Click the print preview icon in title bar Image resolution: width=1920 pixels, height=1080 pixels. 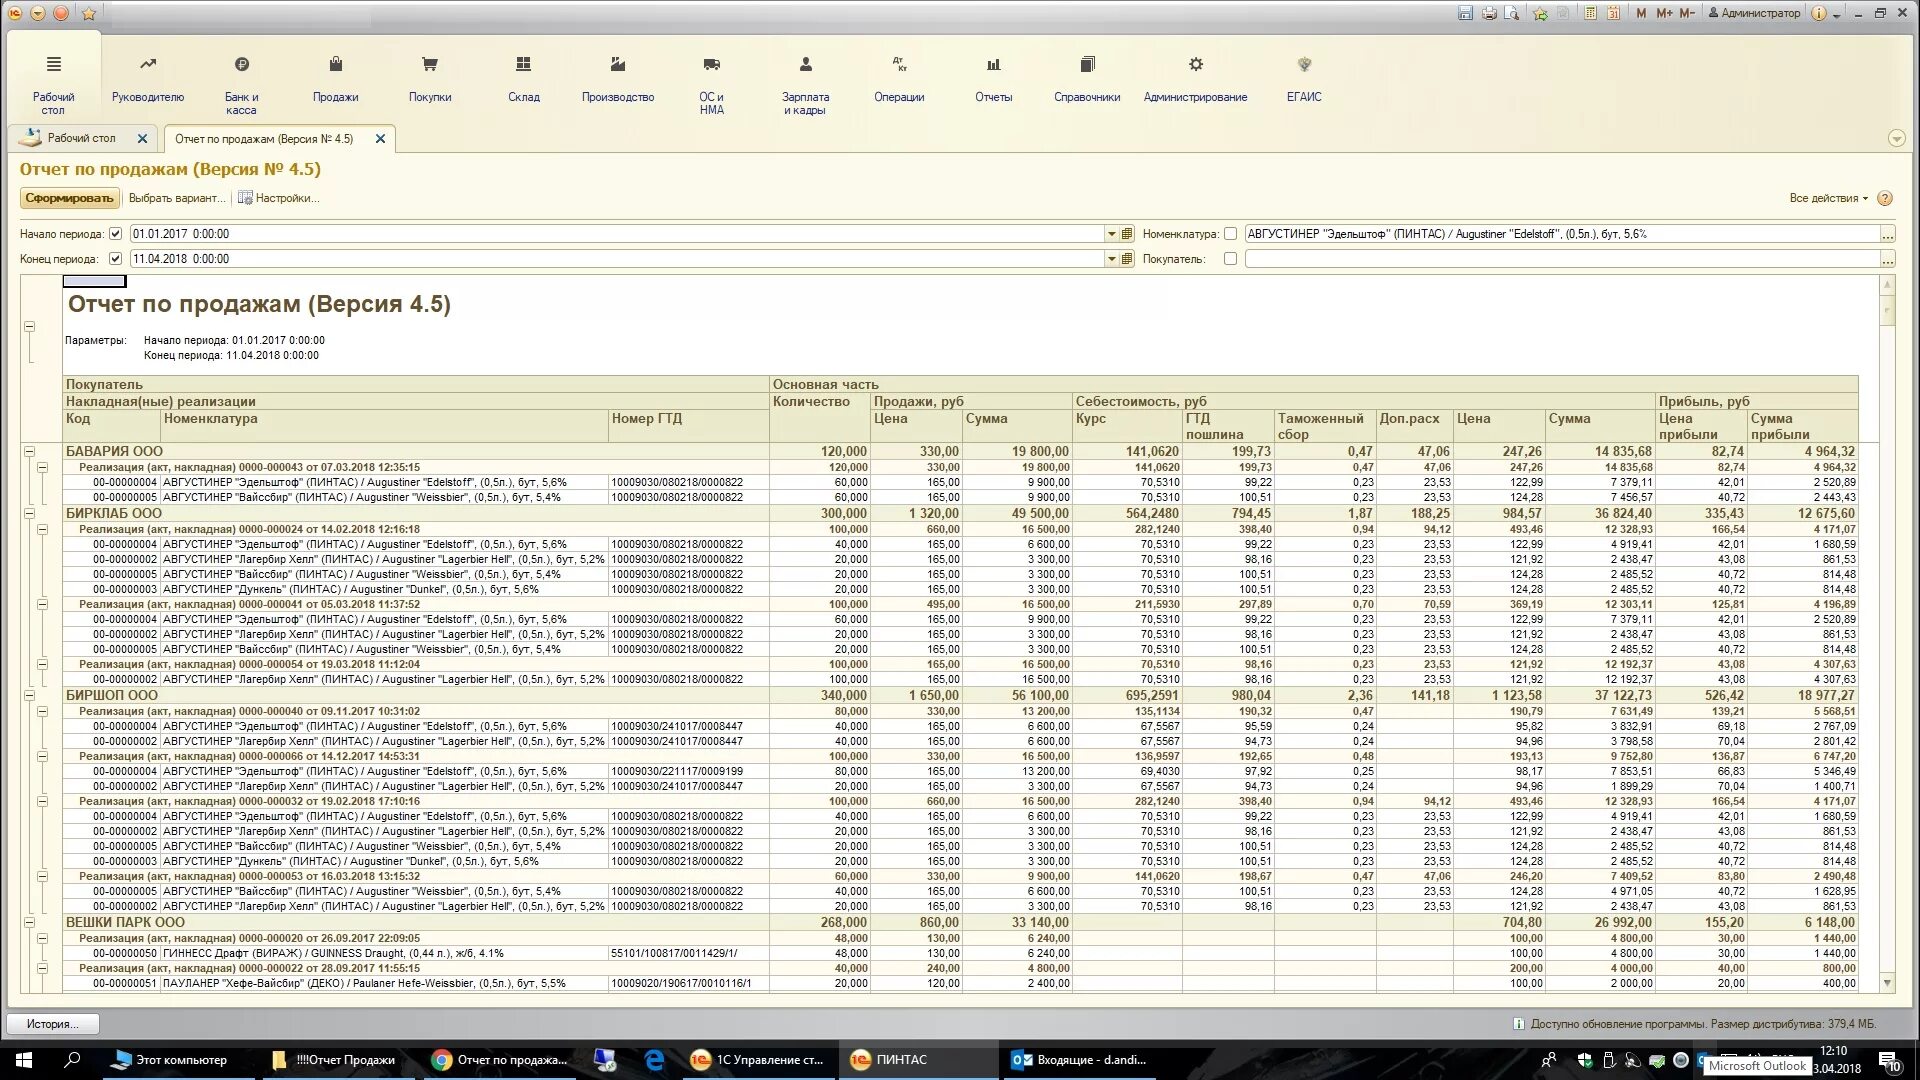tap(1512, 13)
